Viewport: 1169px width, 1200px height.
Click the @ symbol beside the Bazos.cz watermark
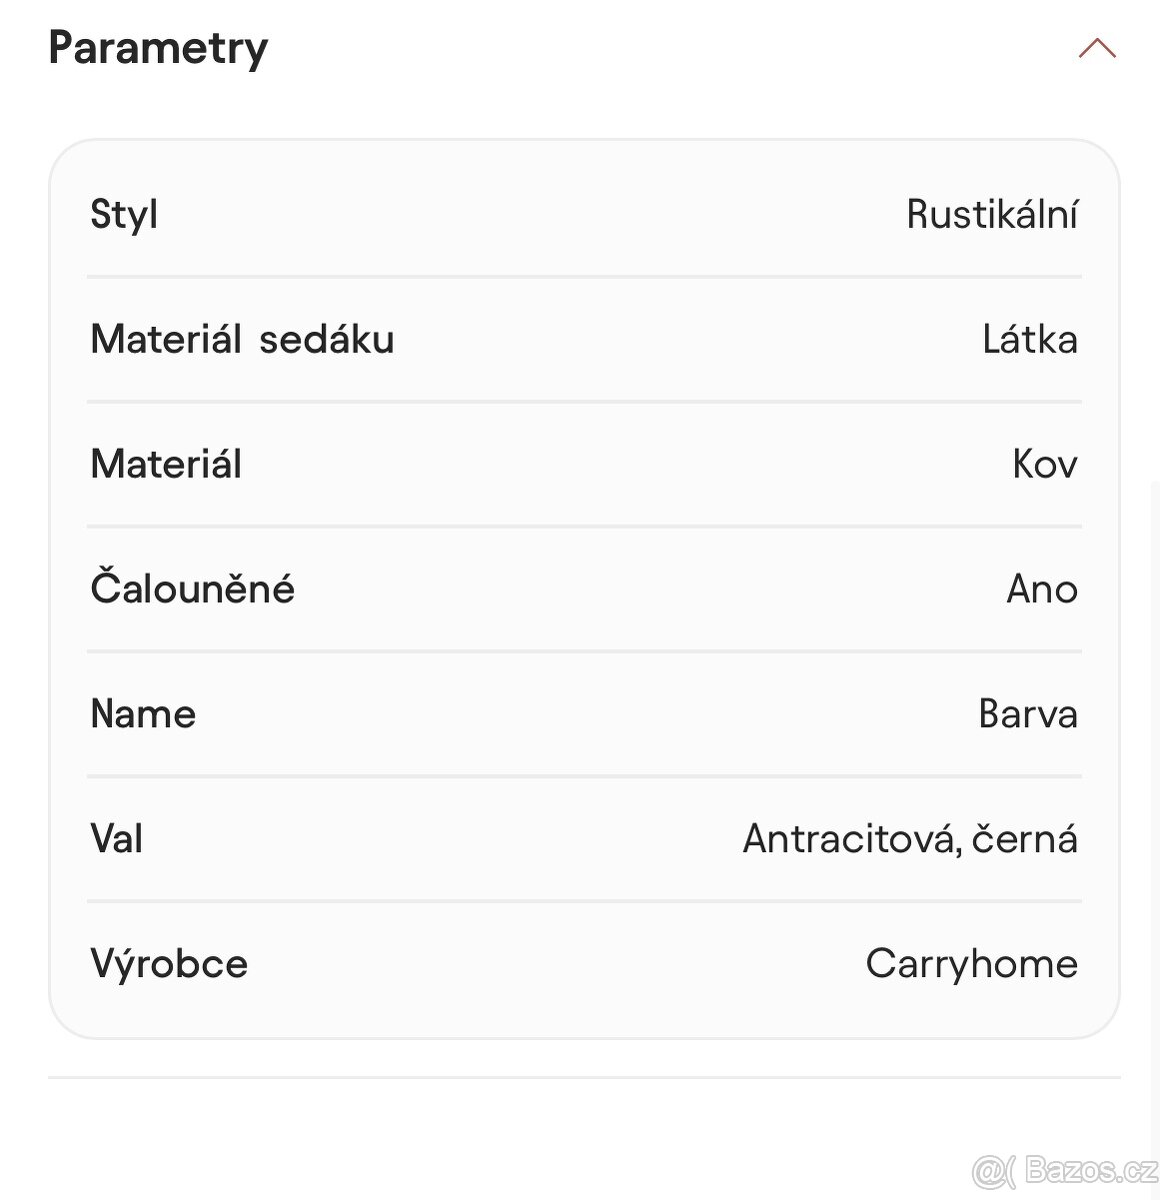tap(988, 1170)
